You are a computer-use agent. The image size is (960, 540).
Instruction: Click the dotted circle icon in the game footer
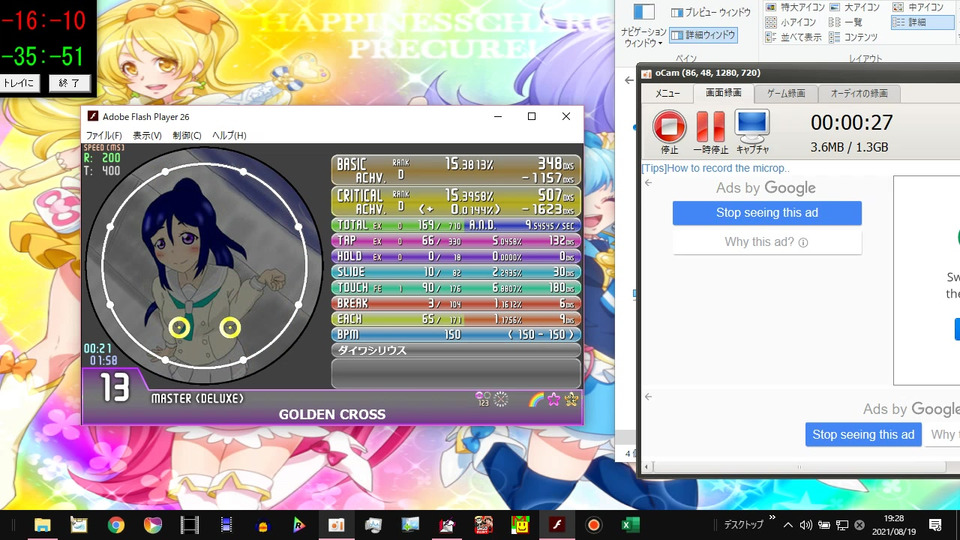[501, 400]
